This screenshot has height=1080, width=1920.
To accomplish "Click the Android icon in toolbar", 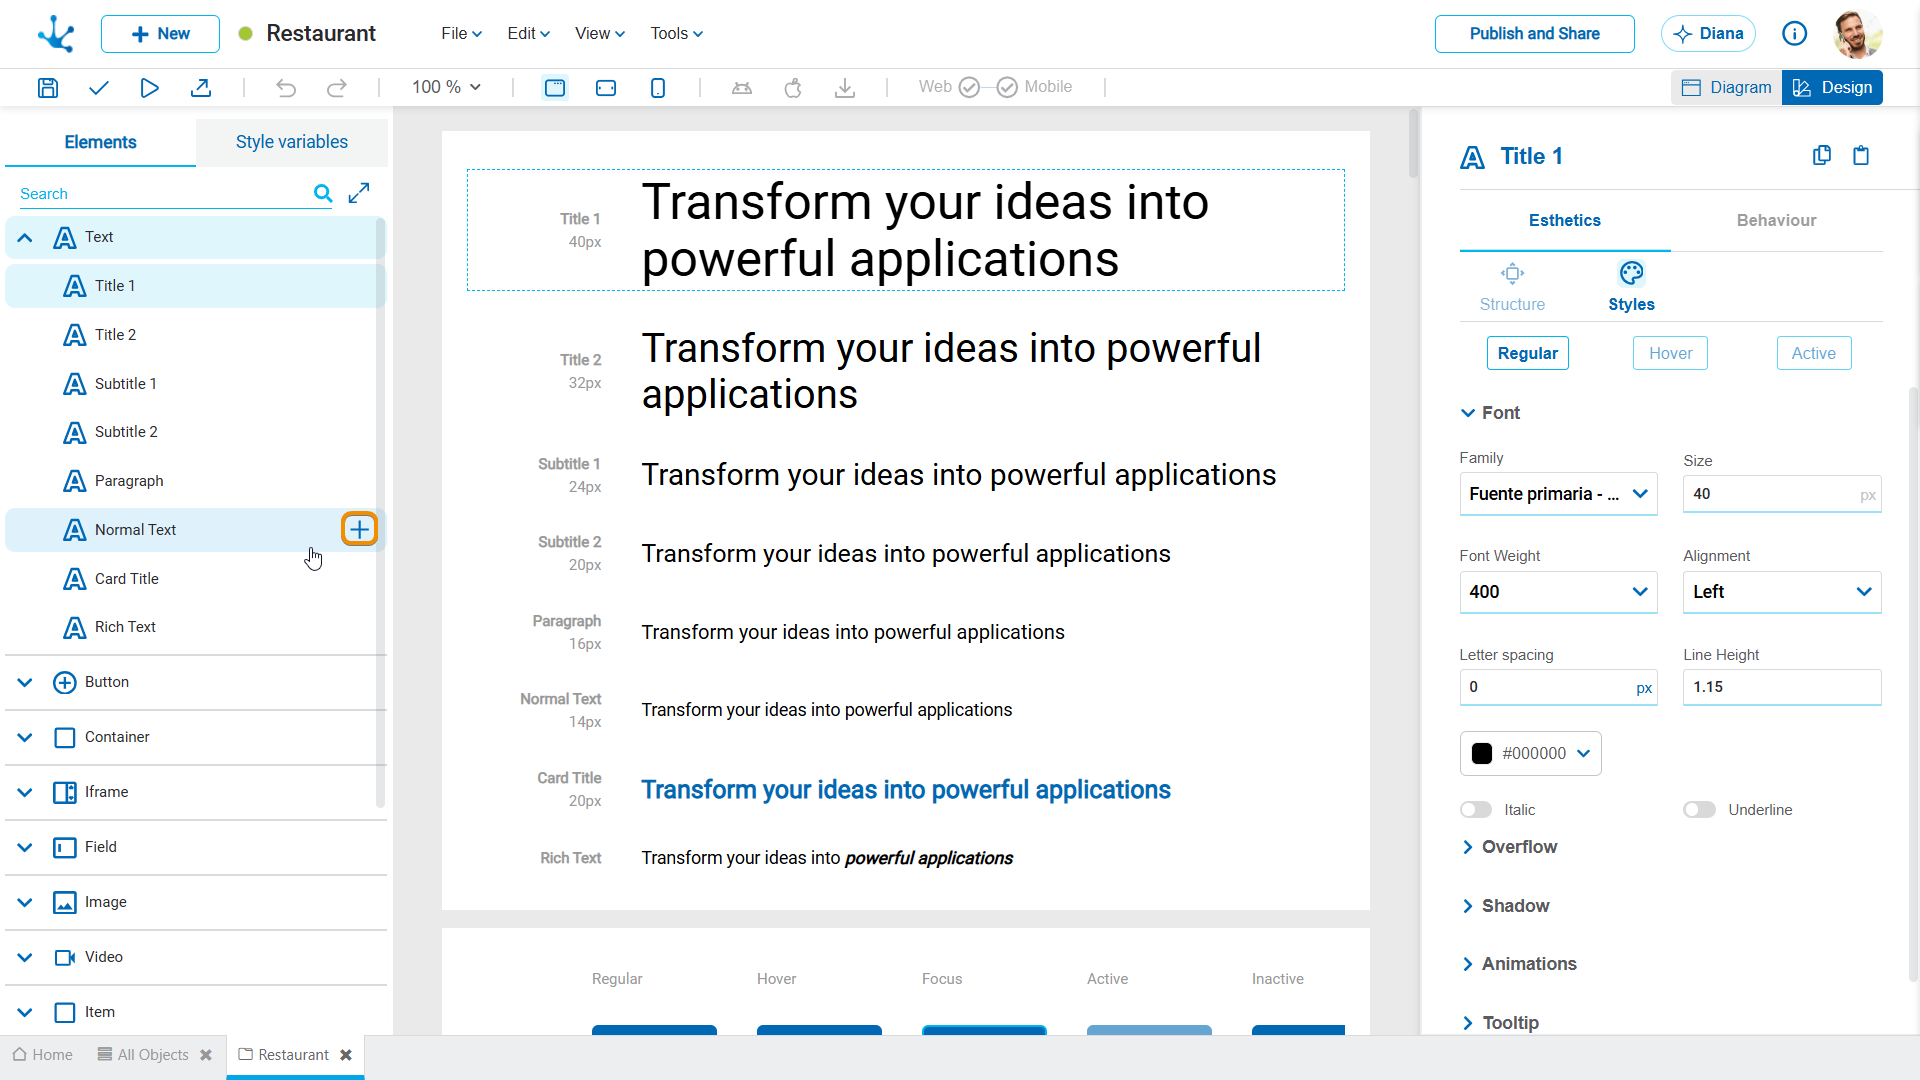I will pos(742,88).
